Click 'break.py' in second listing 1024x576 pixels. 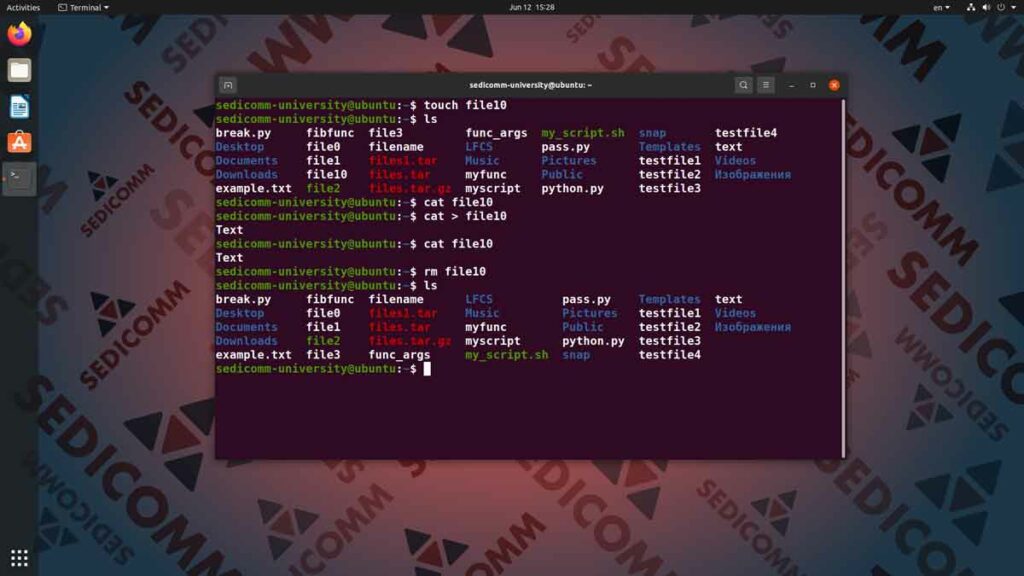pos(243,300)
